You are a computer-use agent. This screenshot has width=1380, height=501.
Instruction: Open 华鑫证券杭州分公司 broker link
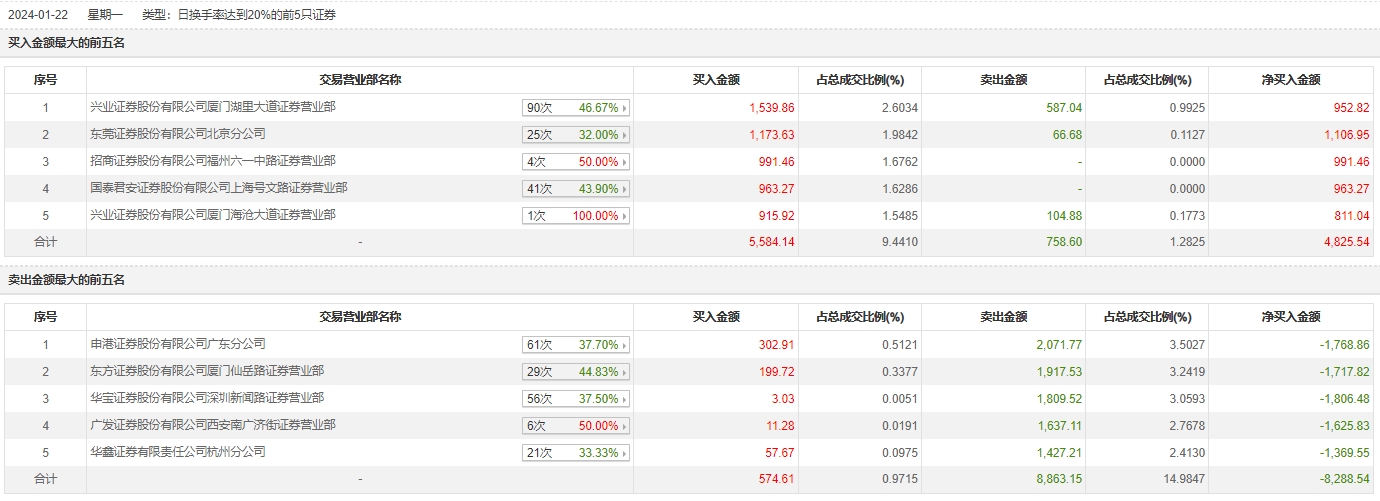(x=178, y=452)
